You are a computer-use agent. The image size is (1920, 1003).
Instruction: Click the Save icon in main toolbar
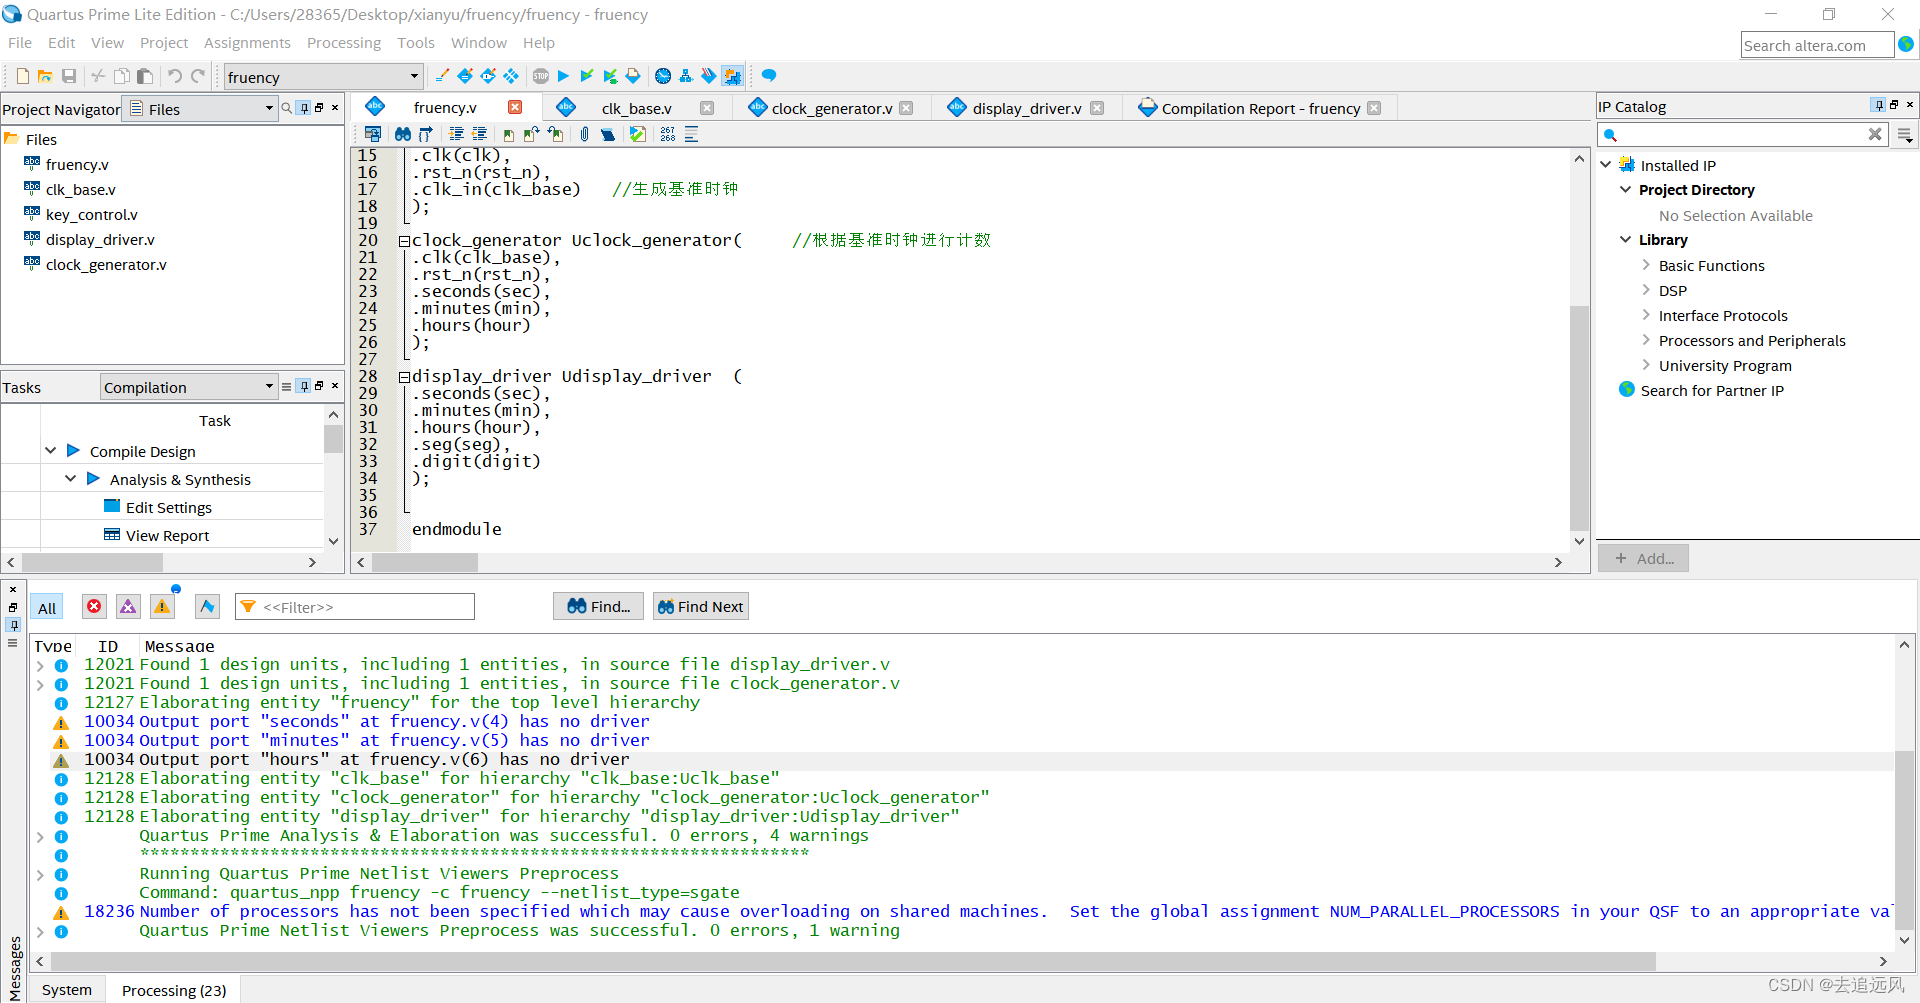(69, 76)
